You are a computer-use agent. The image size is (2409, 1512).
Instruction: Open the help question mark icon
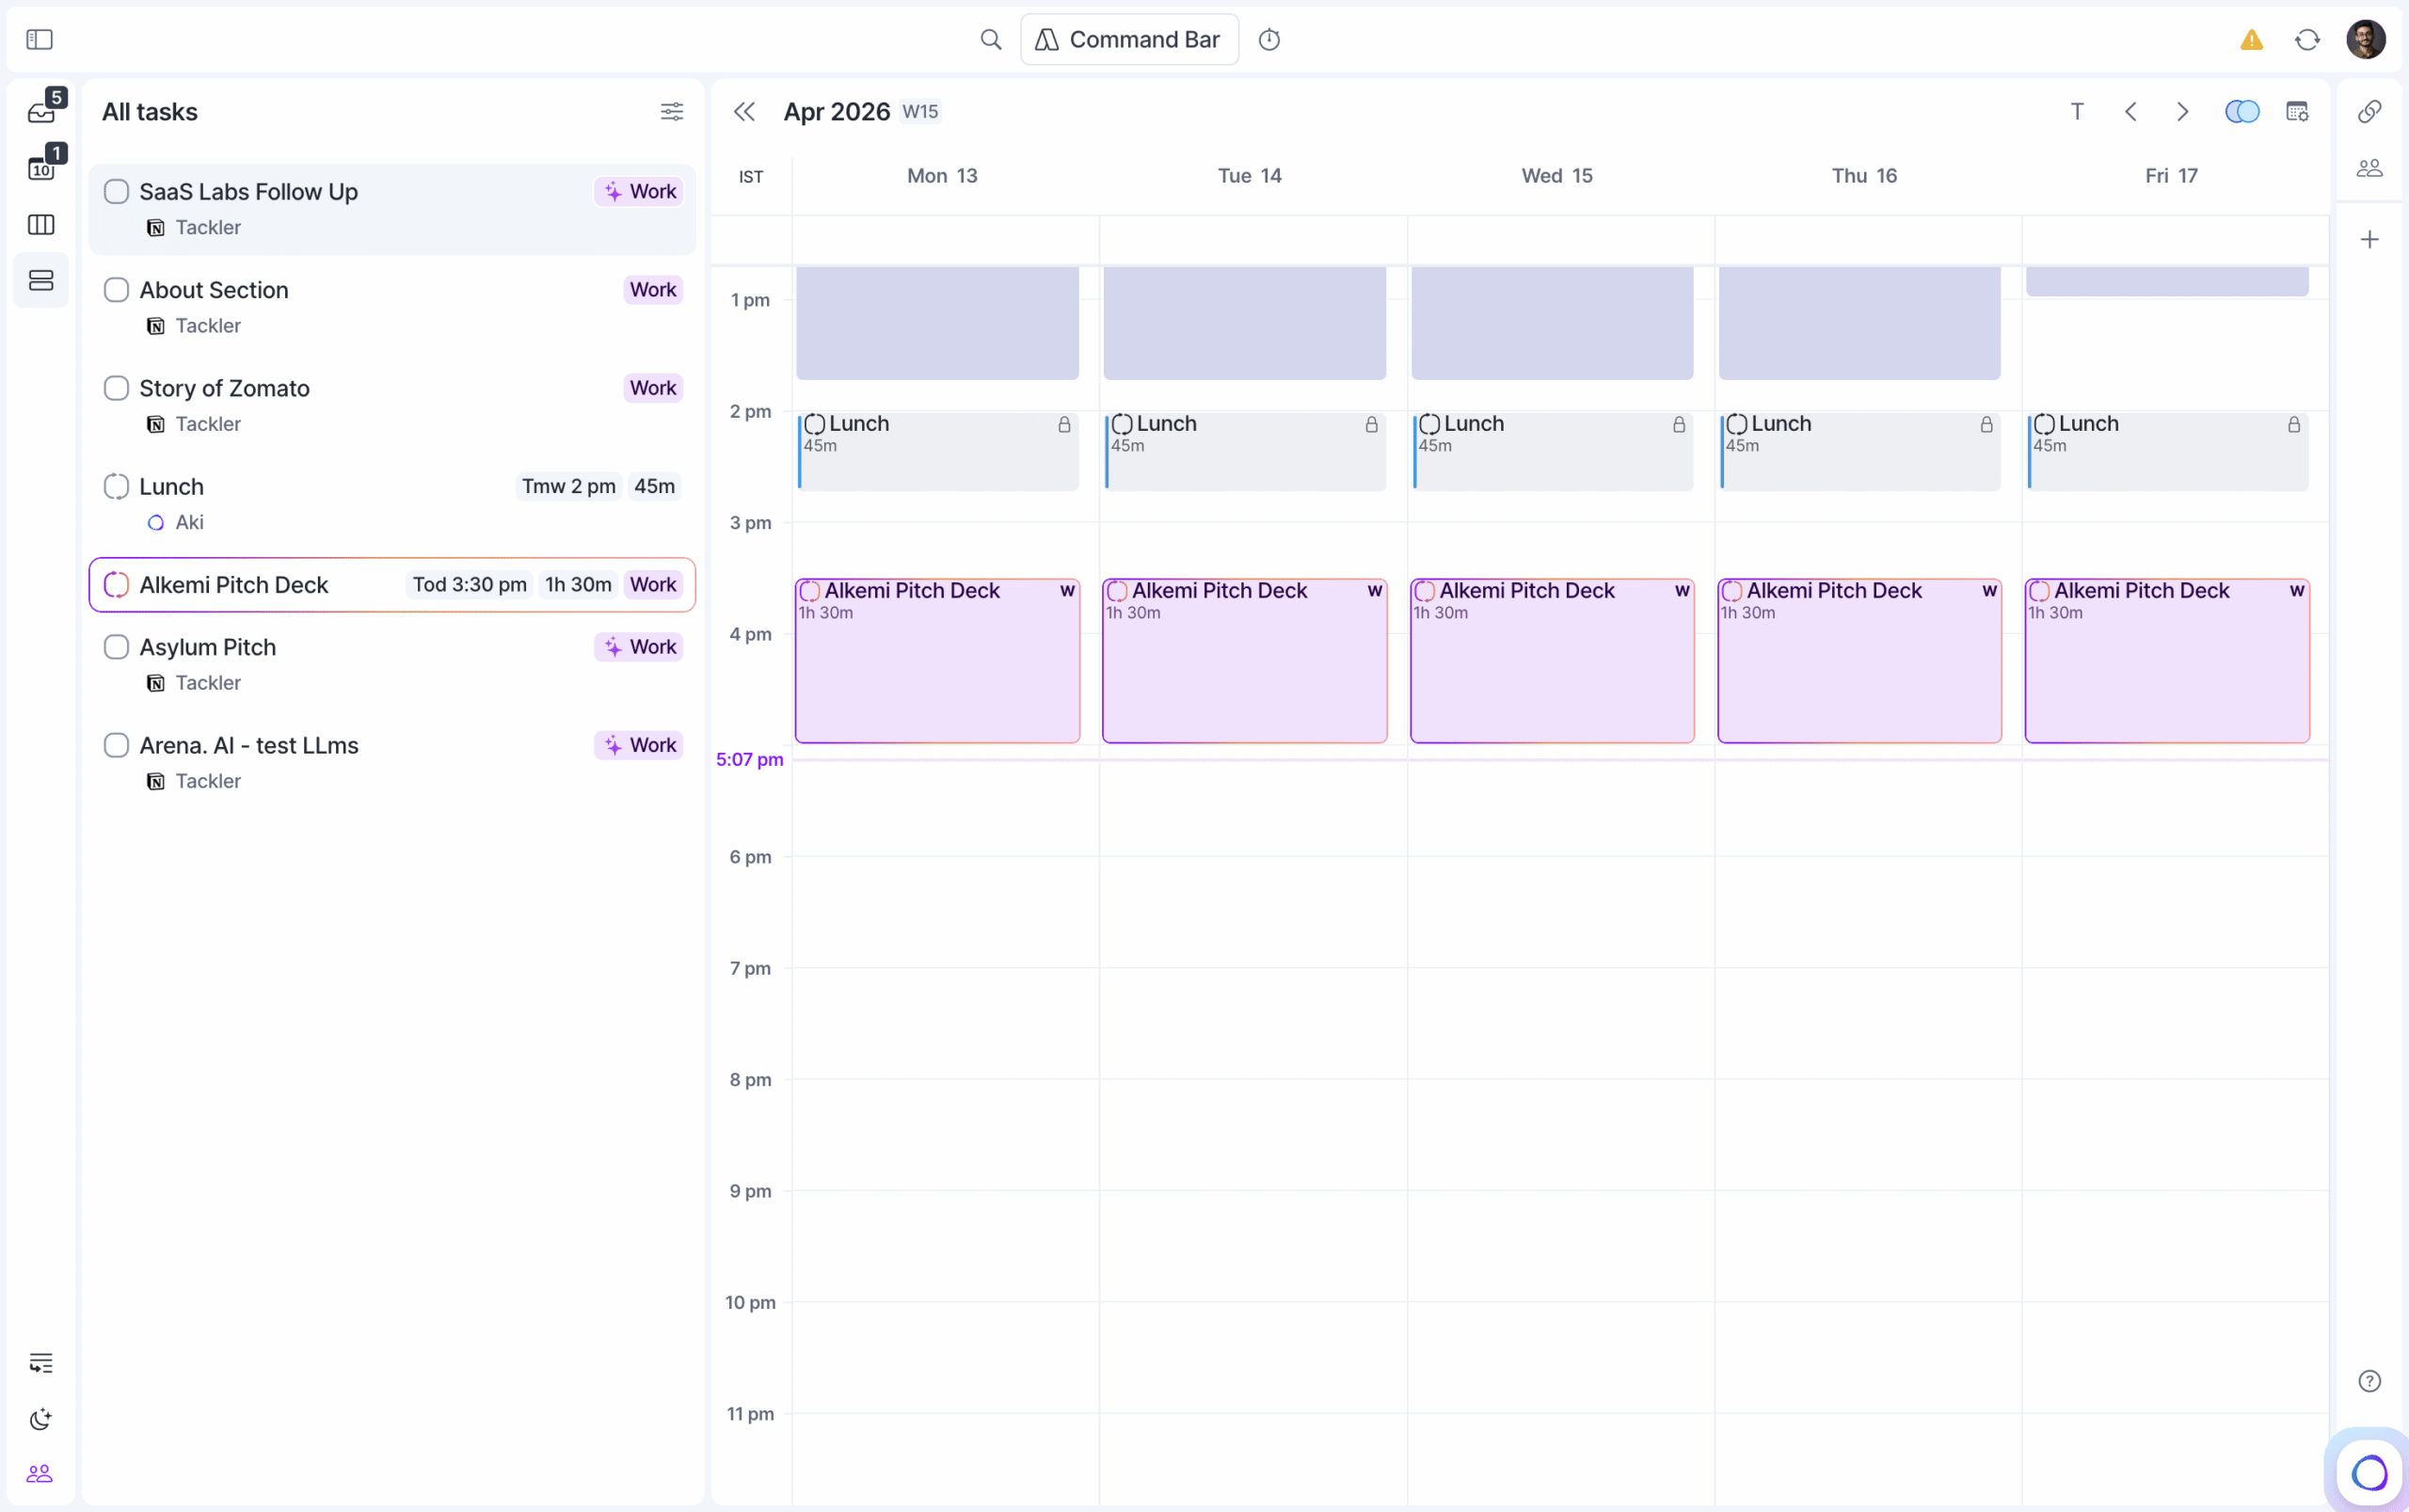(x=2369, y=1380)
